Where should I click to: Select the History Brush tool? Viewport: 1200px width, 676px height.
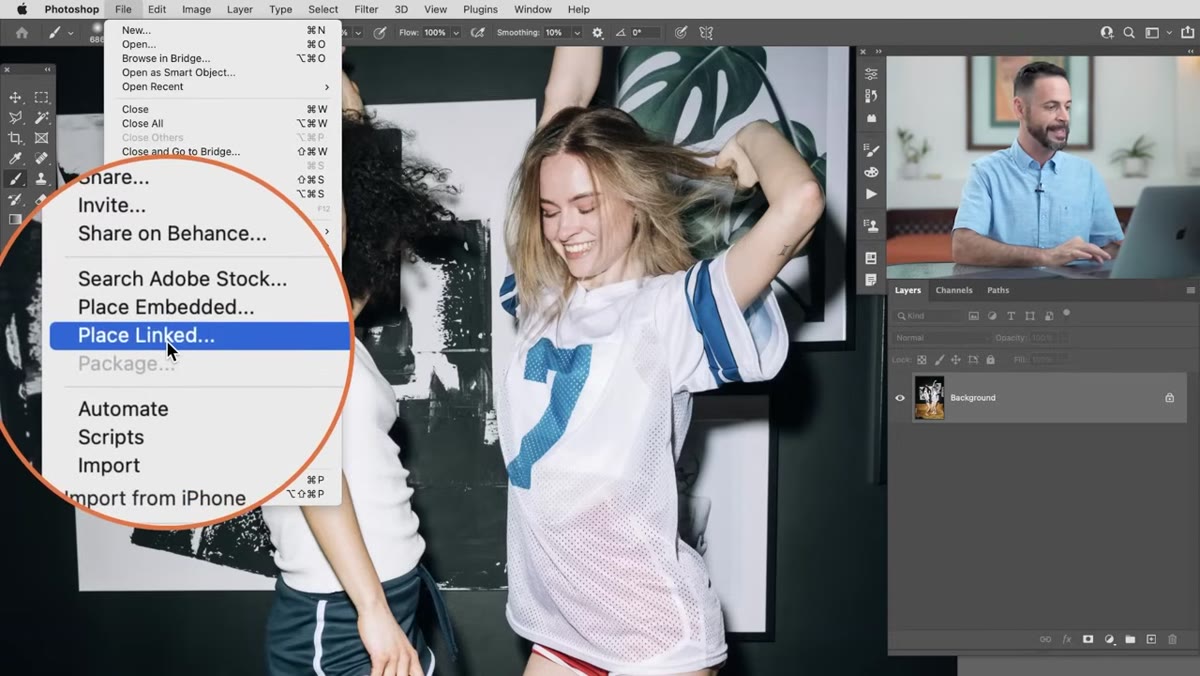point(15,199)
